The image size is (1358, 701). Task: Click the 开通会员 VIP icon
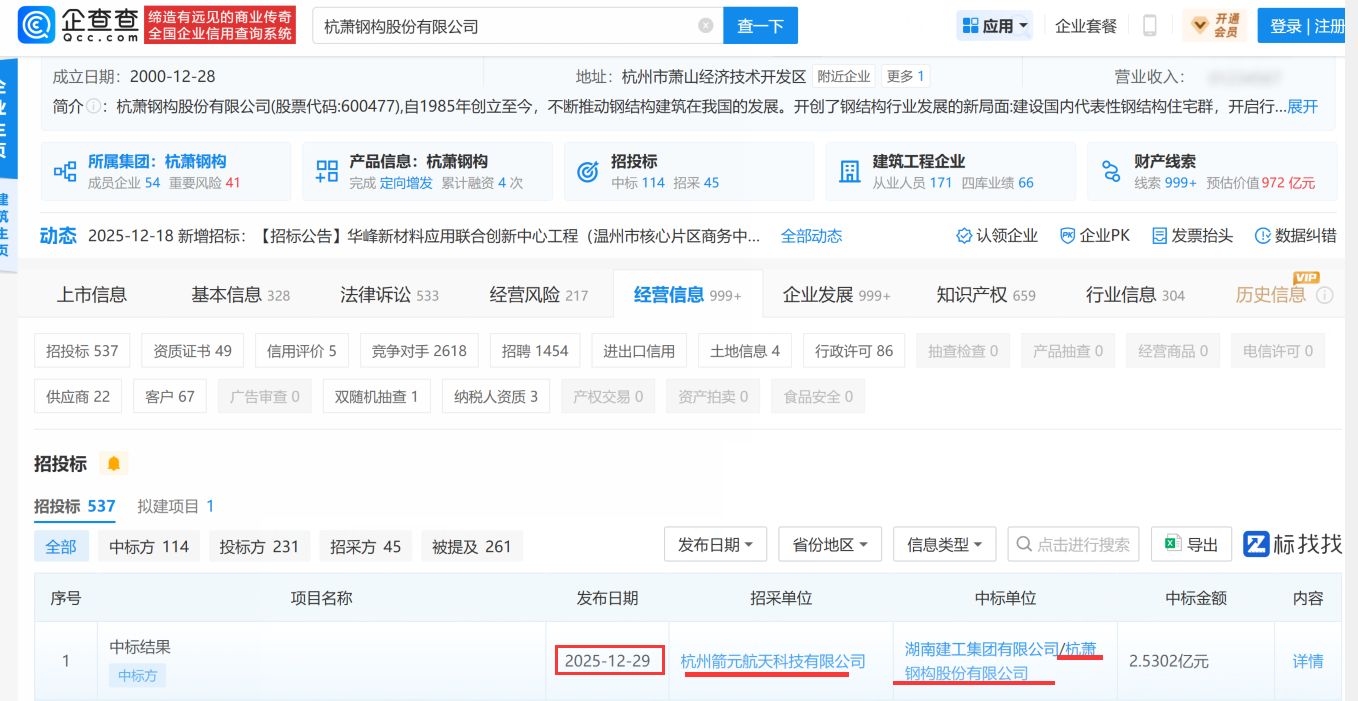(1215, 26)
